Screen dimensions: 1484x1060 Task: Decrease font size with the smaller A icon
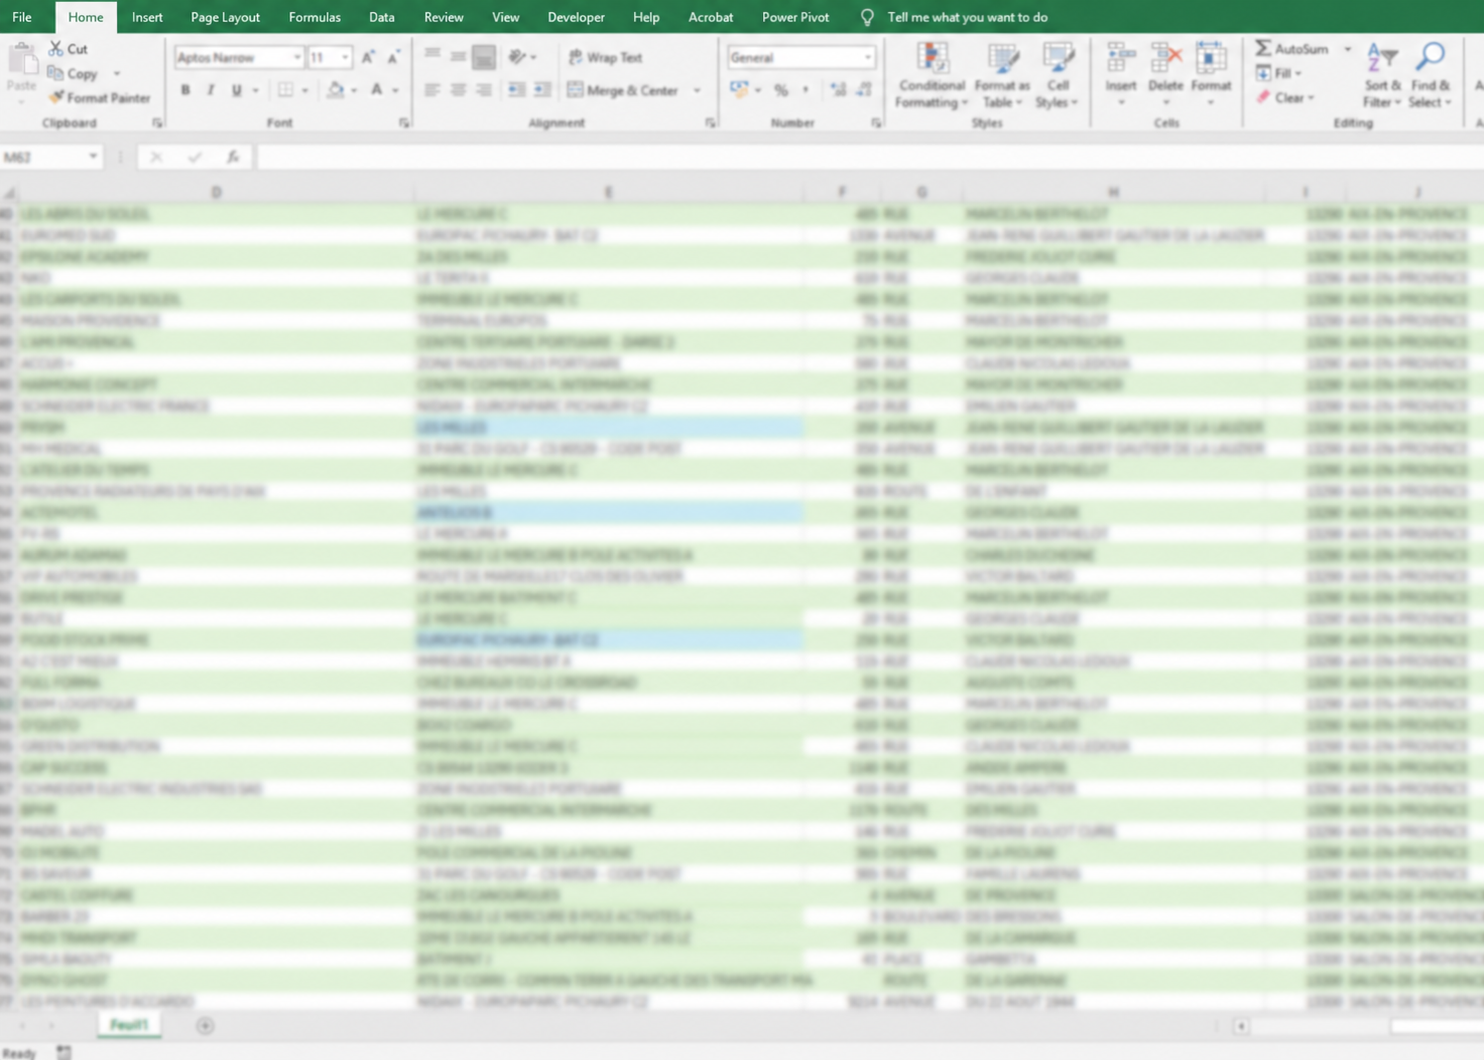coord(394,58)
